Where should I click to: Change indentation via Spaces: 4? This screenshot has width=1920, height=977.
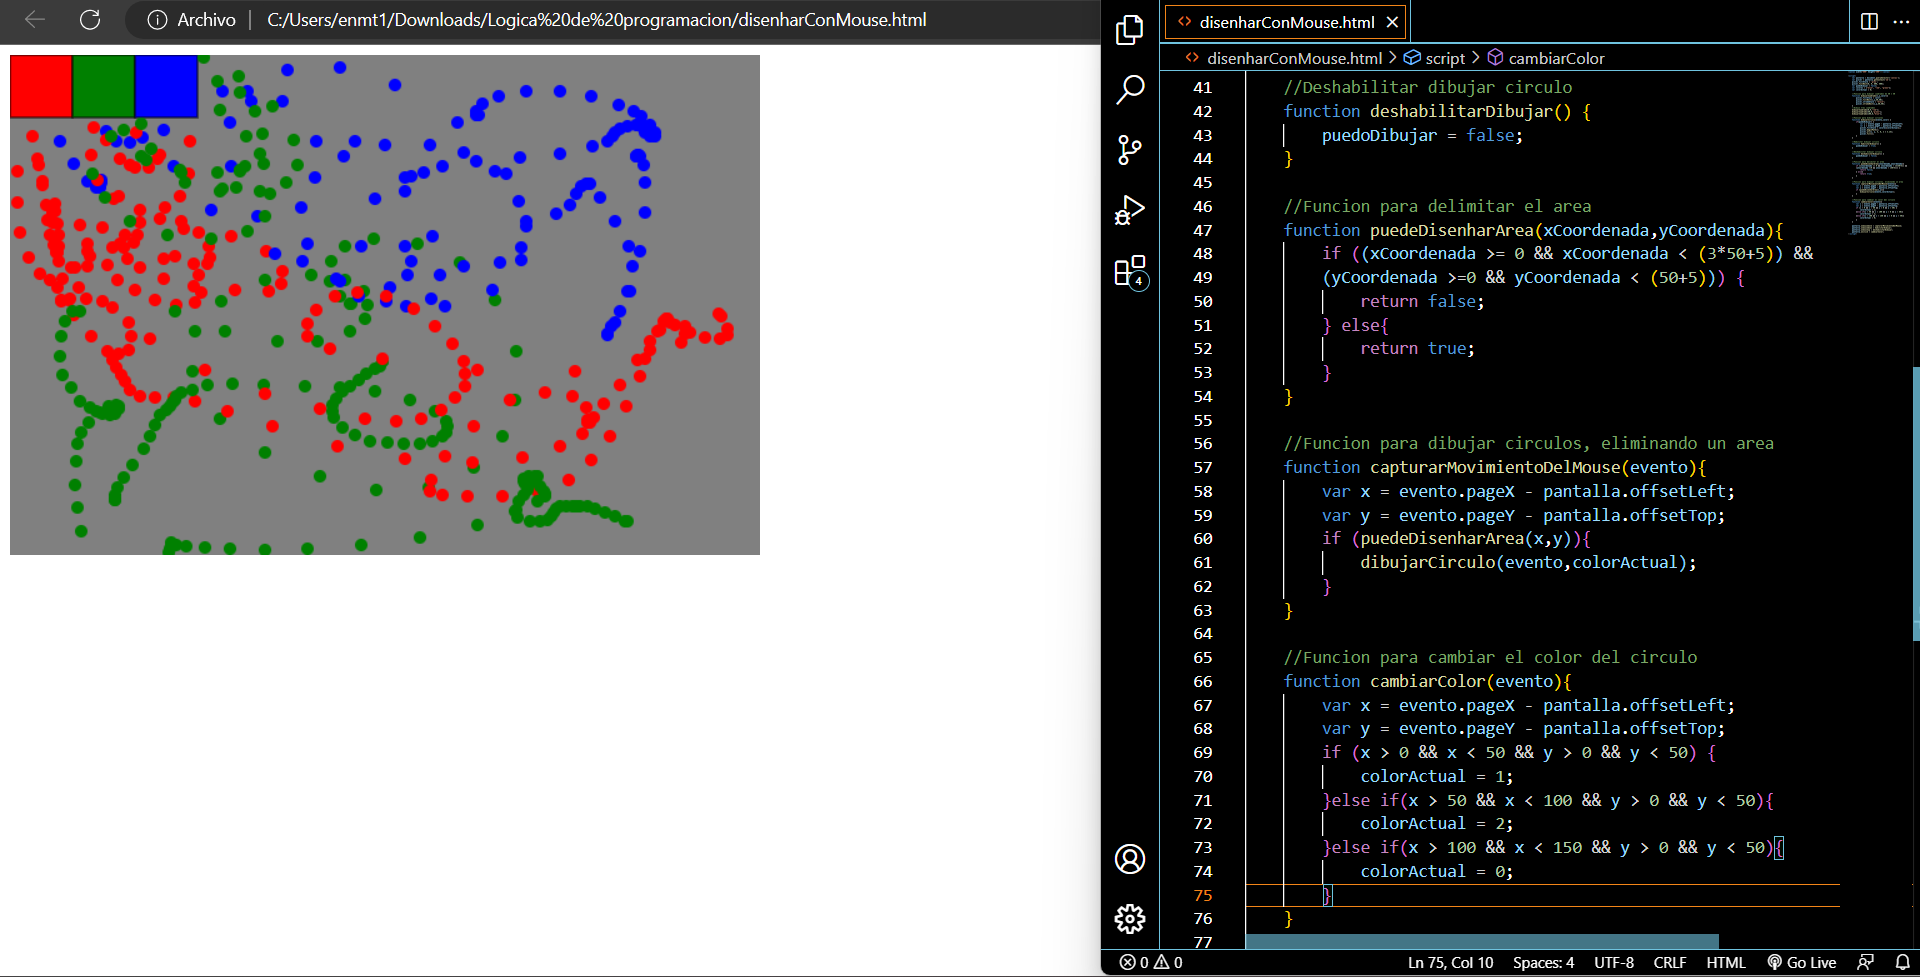(1543, 962)
